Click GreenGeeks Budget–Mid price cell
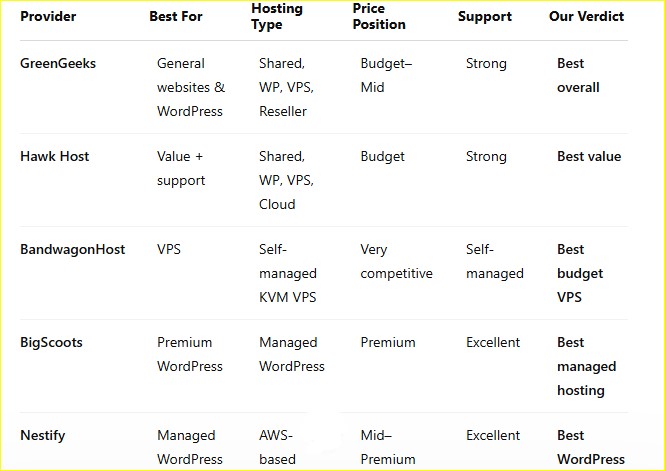This screenshot has width=665, height=471. point(386,75)
